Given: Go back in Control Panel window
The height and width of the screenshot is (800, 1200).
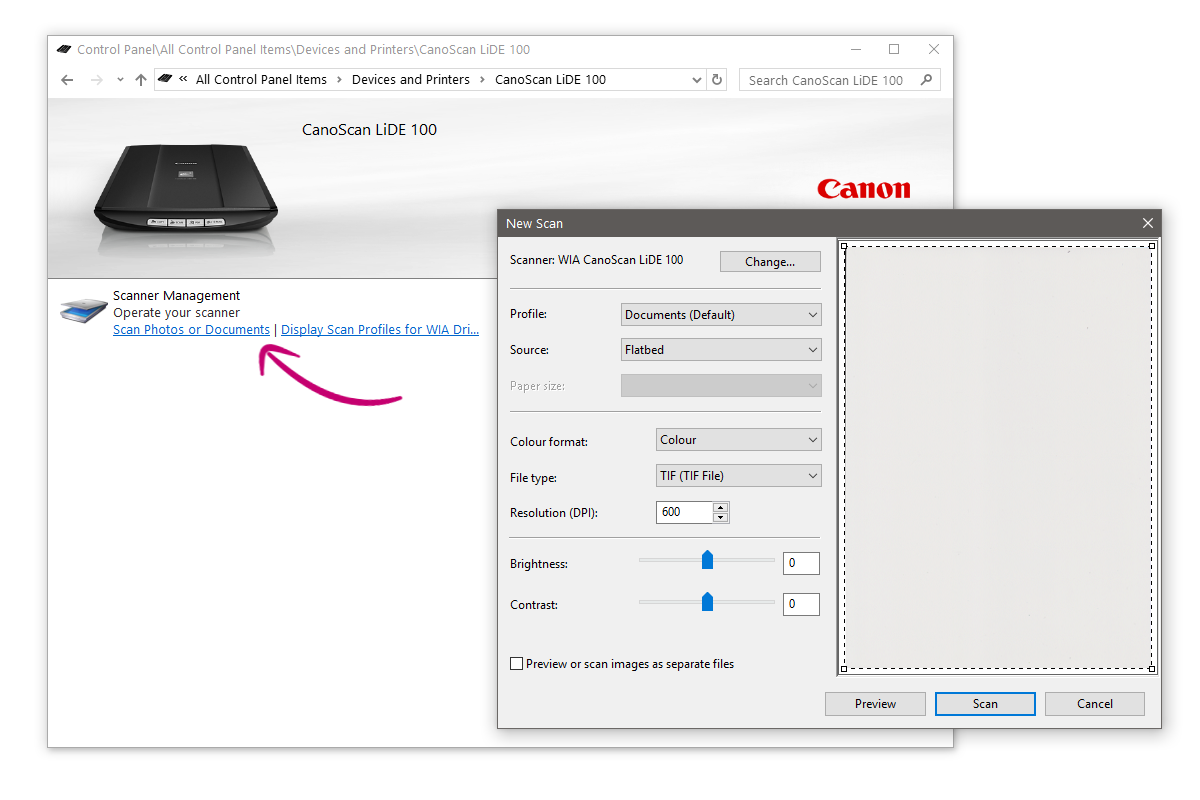Looking at the screenshot, I should (x=67, y=80).
